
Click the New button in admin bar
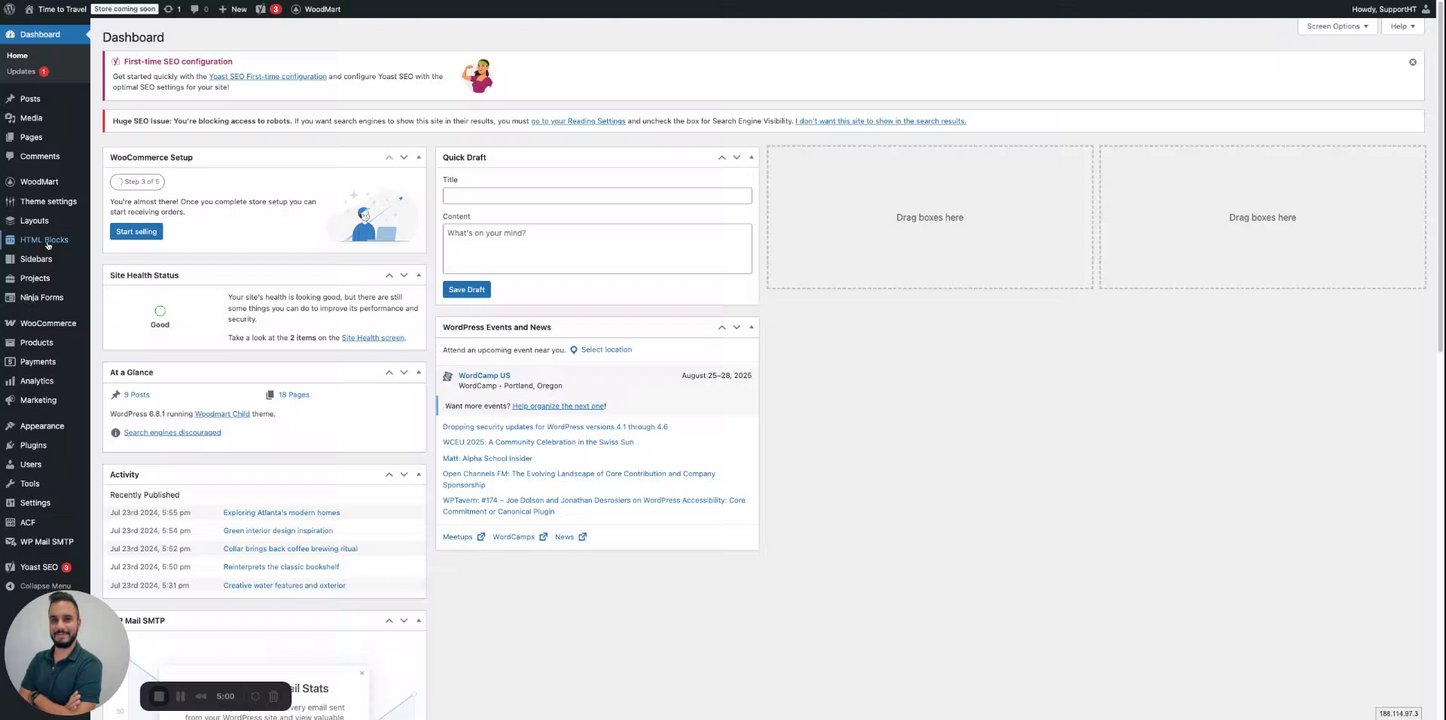pos(232,9)
